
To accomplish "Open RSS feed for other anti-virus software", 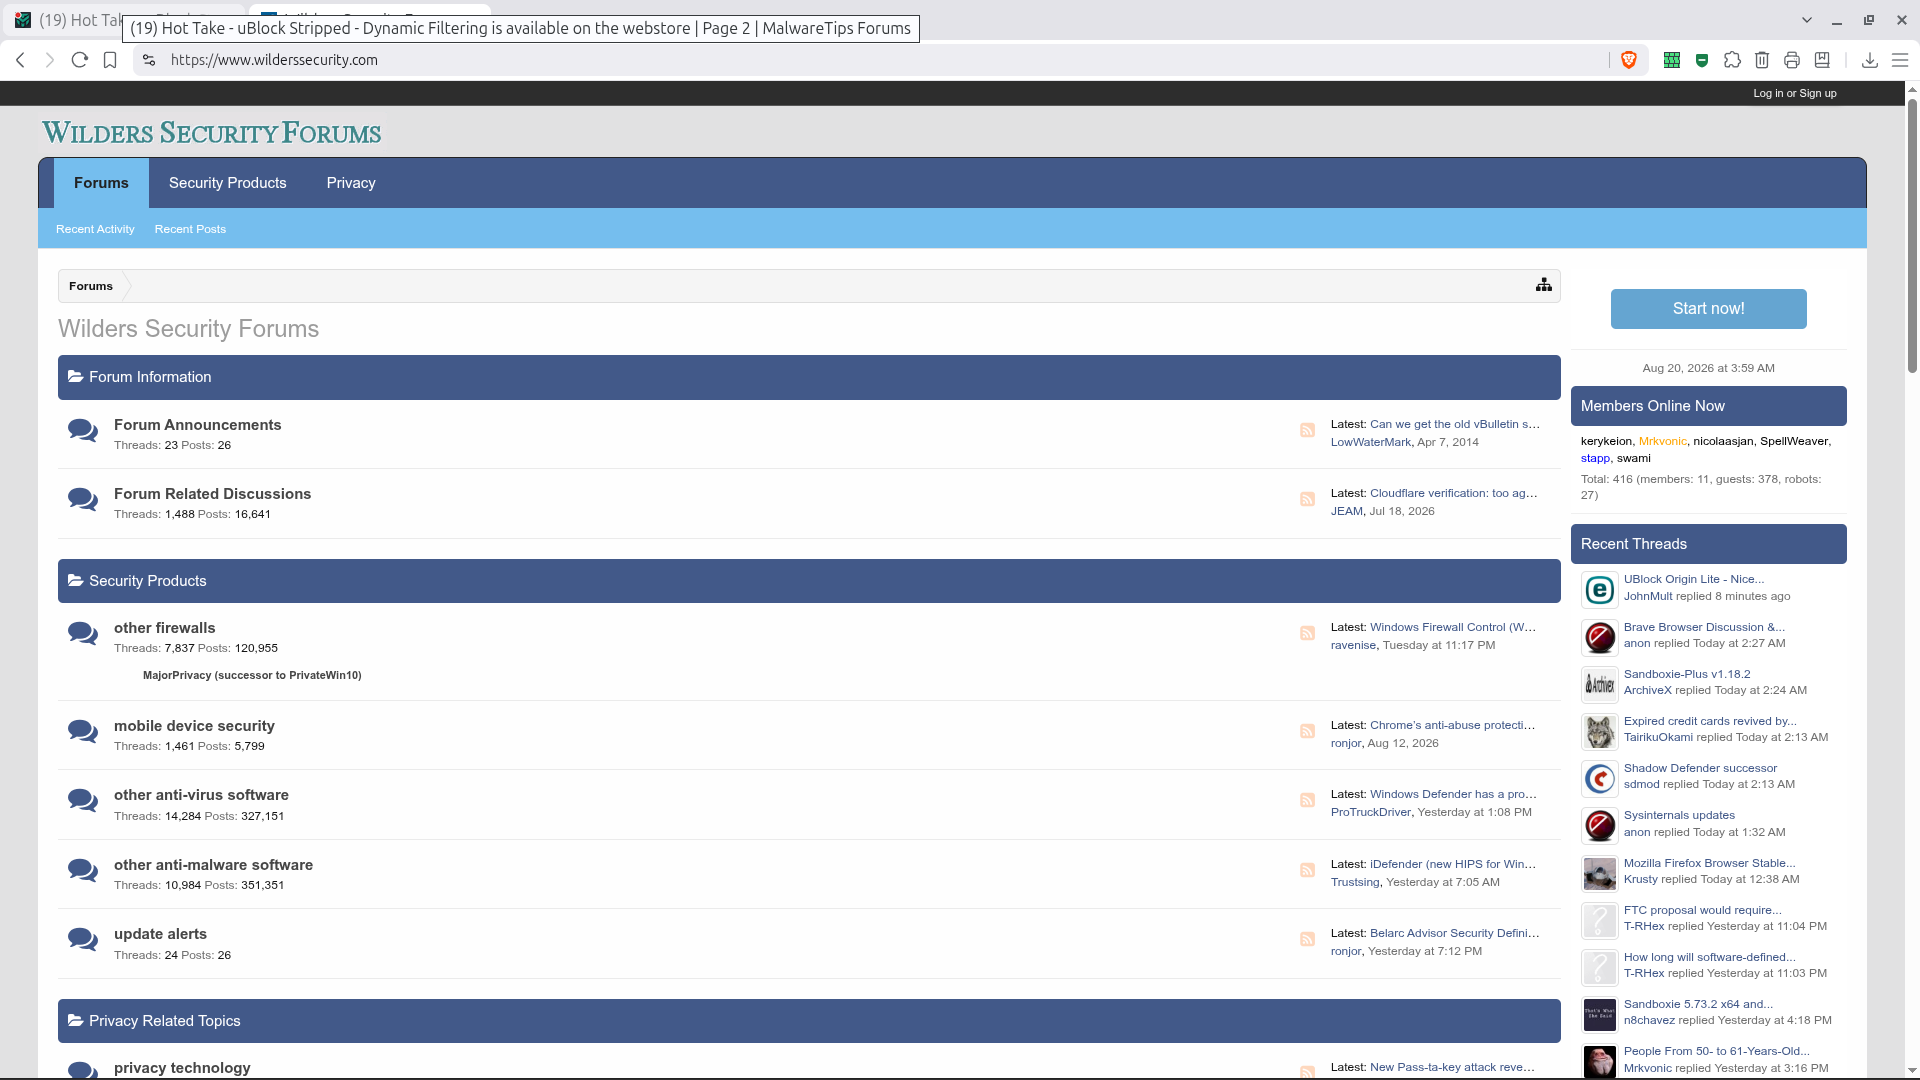I will 1307,800.
